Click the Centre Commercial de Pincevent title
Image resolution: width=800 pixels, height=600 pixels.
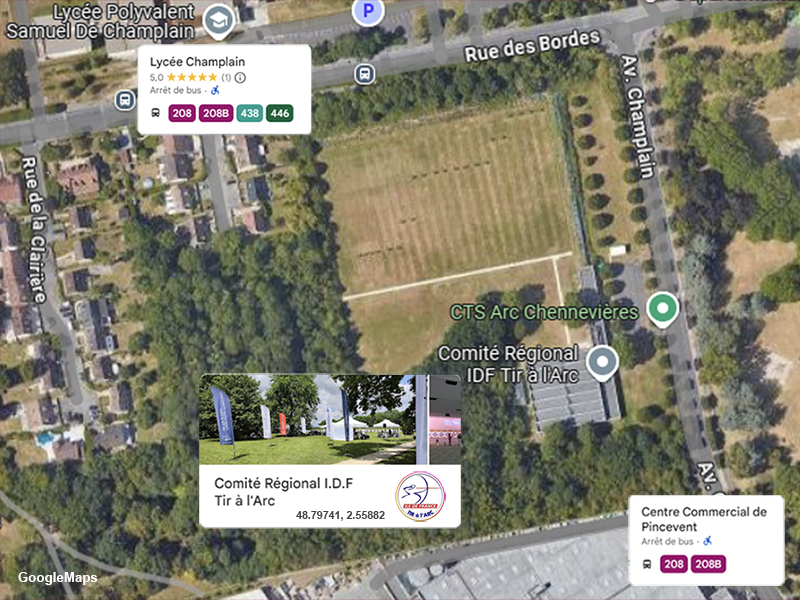tap(704, 519)
